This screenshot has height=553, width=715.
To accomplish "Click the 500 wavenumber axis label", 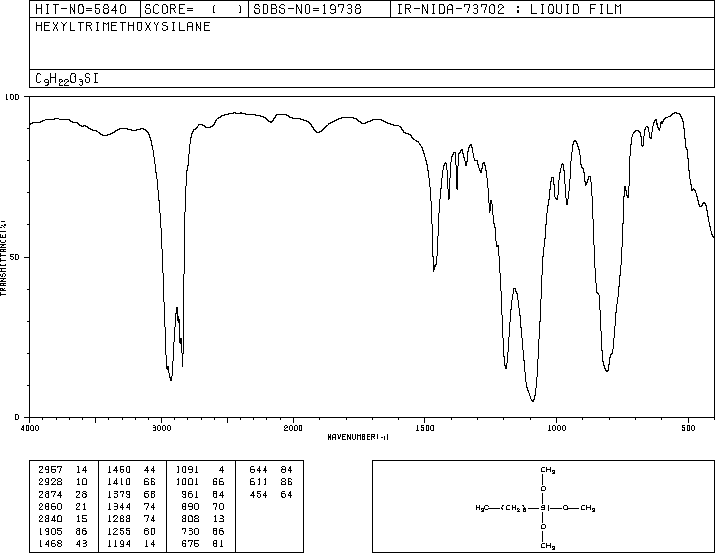I will (688, 428).
